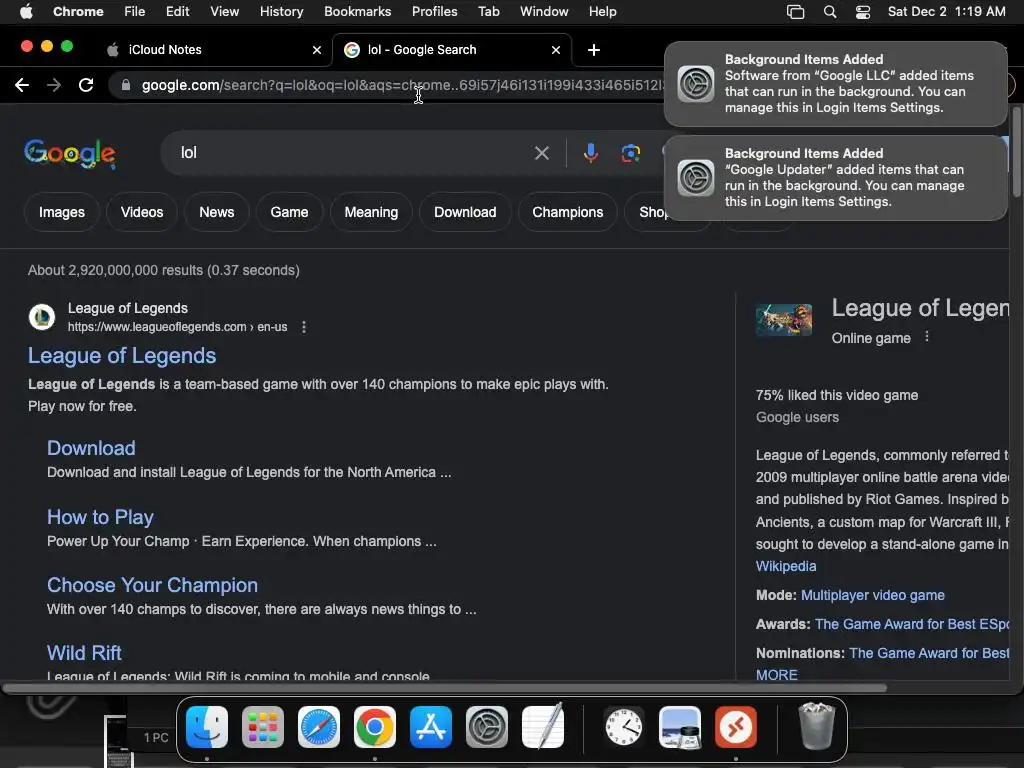The width and height of the screenshot is (1024, 768).
Task: Go back with the browser back arrow
Action: (22, 85)
